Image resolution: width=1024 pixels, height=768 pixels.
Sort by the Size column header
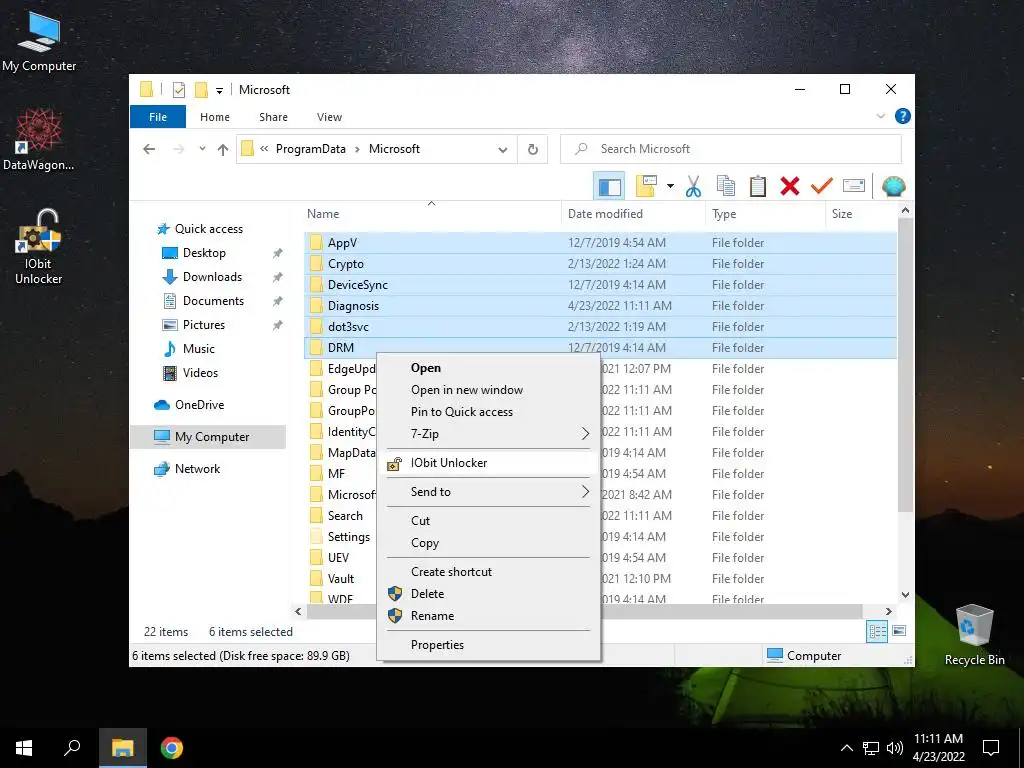(861, 214)
